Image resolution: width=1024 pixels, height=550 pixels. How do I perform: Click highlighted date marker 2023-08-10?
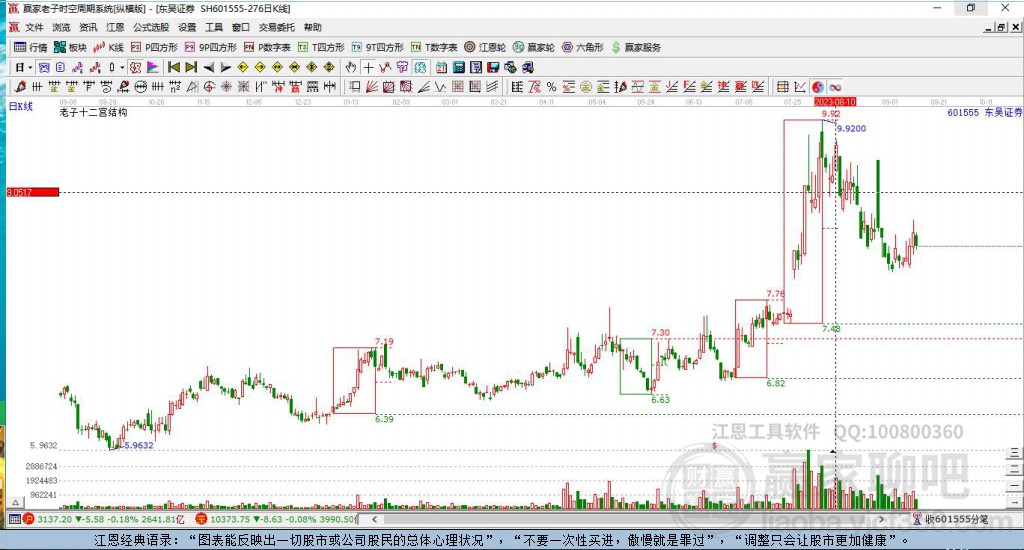pos(835,103)
